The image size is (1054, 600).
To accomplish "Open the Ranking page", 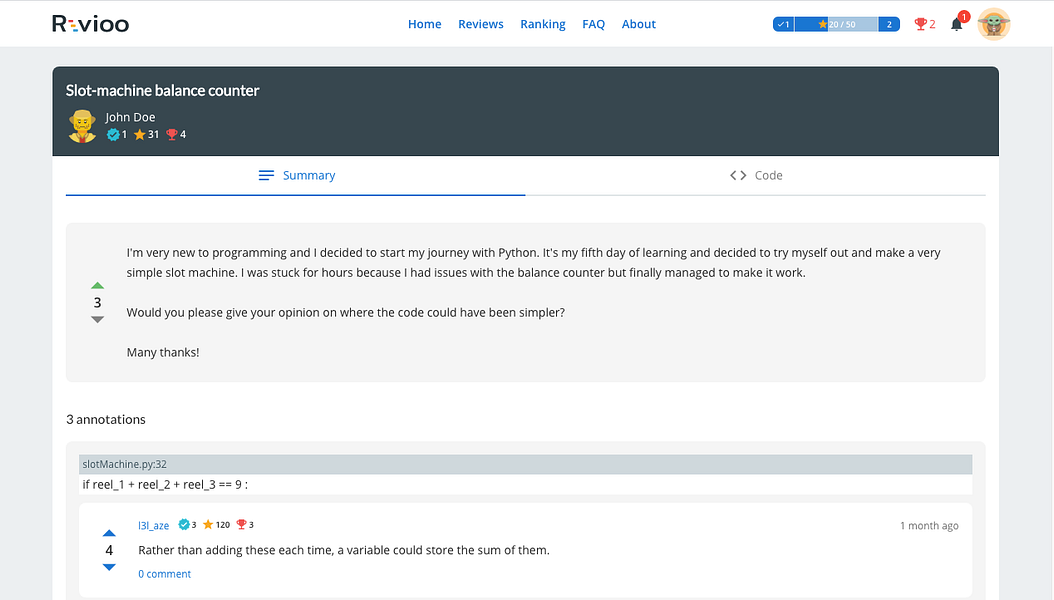I will pyautogui.click(x=542, y=24).
